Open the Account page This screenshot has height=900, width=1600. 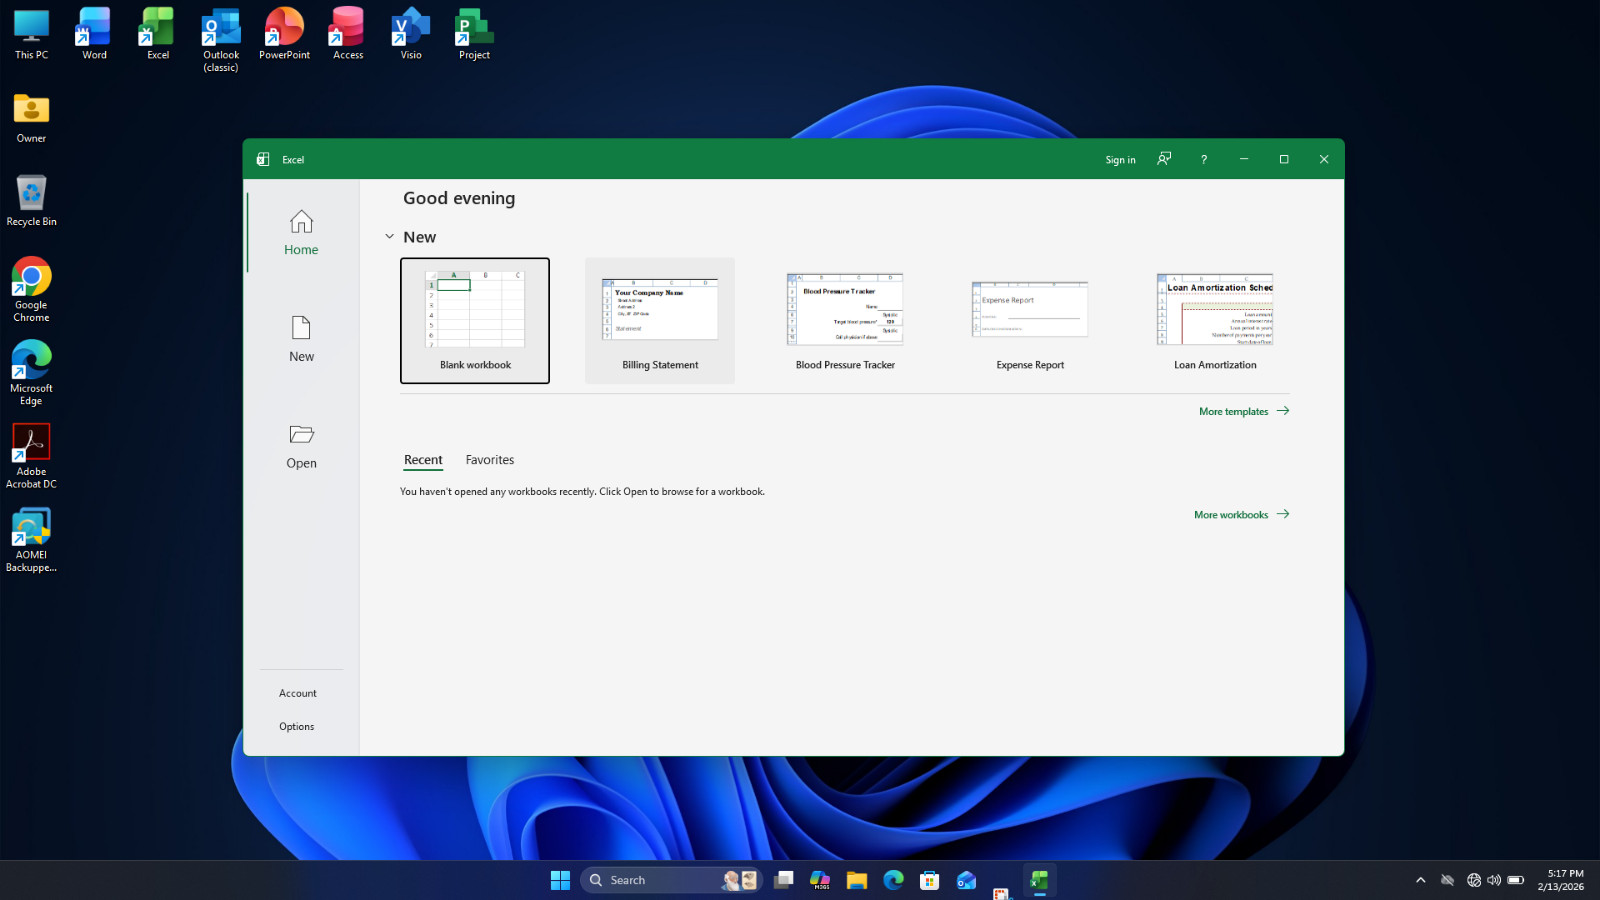[x=298, y=693]
